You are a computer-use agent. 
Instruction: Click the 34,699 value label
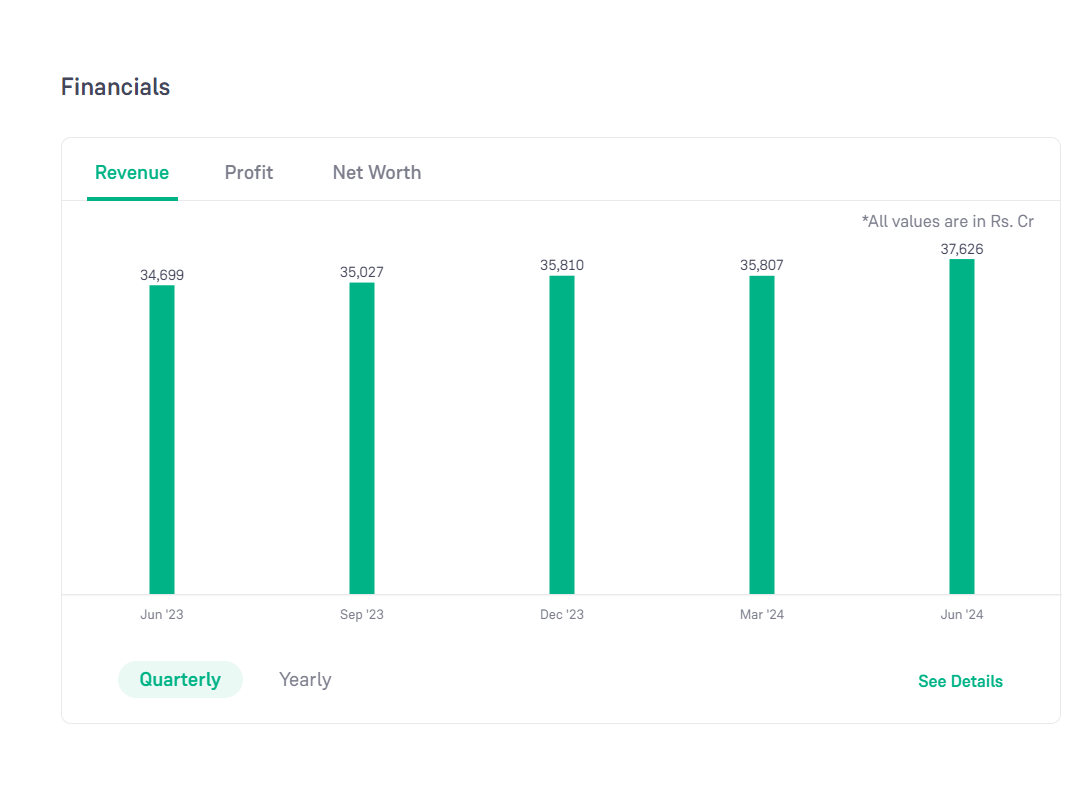click(162, 275)
